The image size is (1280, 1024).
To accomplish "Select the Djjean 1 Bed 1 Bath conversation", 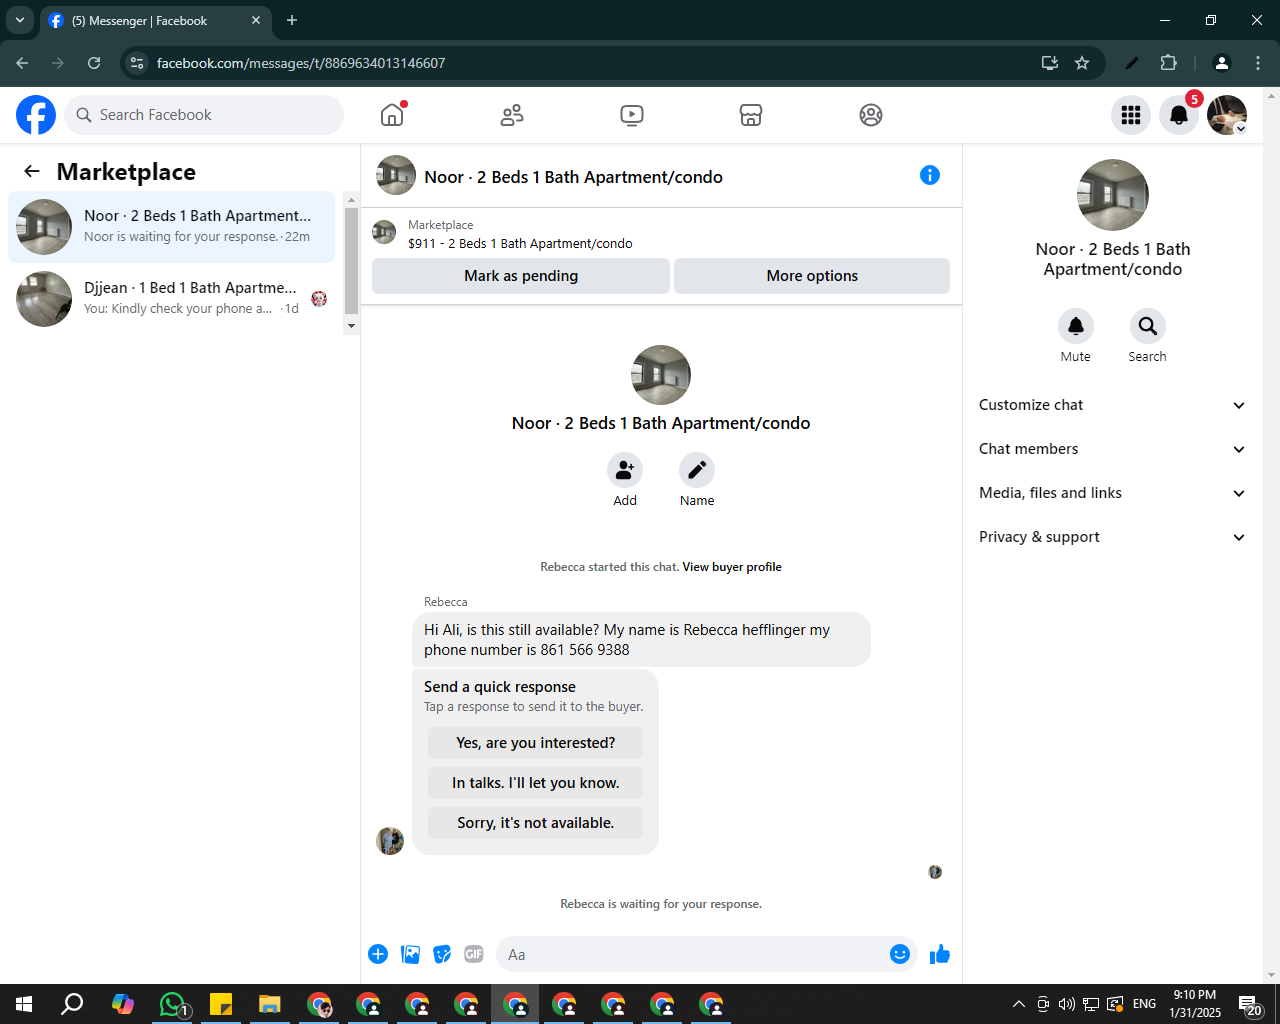I will [172, 298].
